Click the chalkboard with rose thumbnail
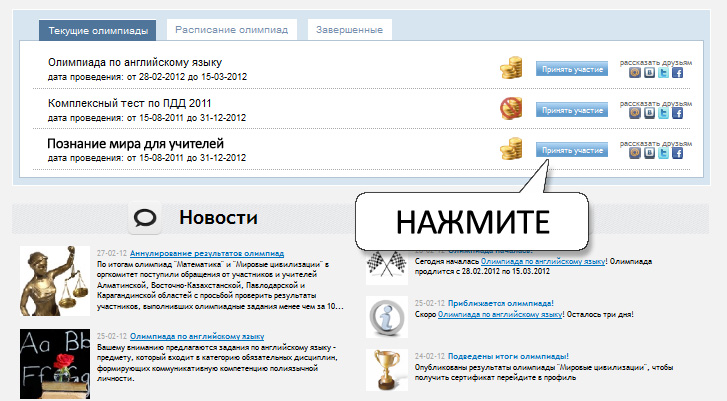The image size is (727, 401). pos(55,364)
